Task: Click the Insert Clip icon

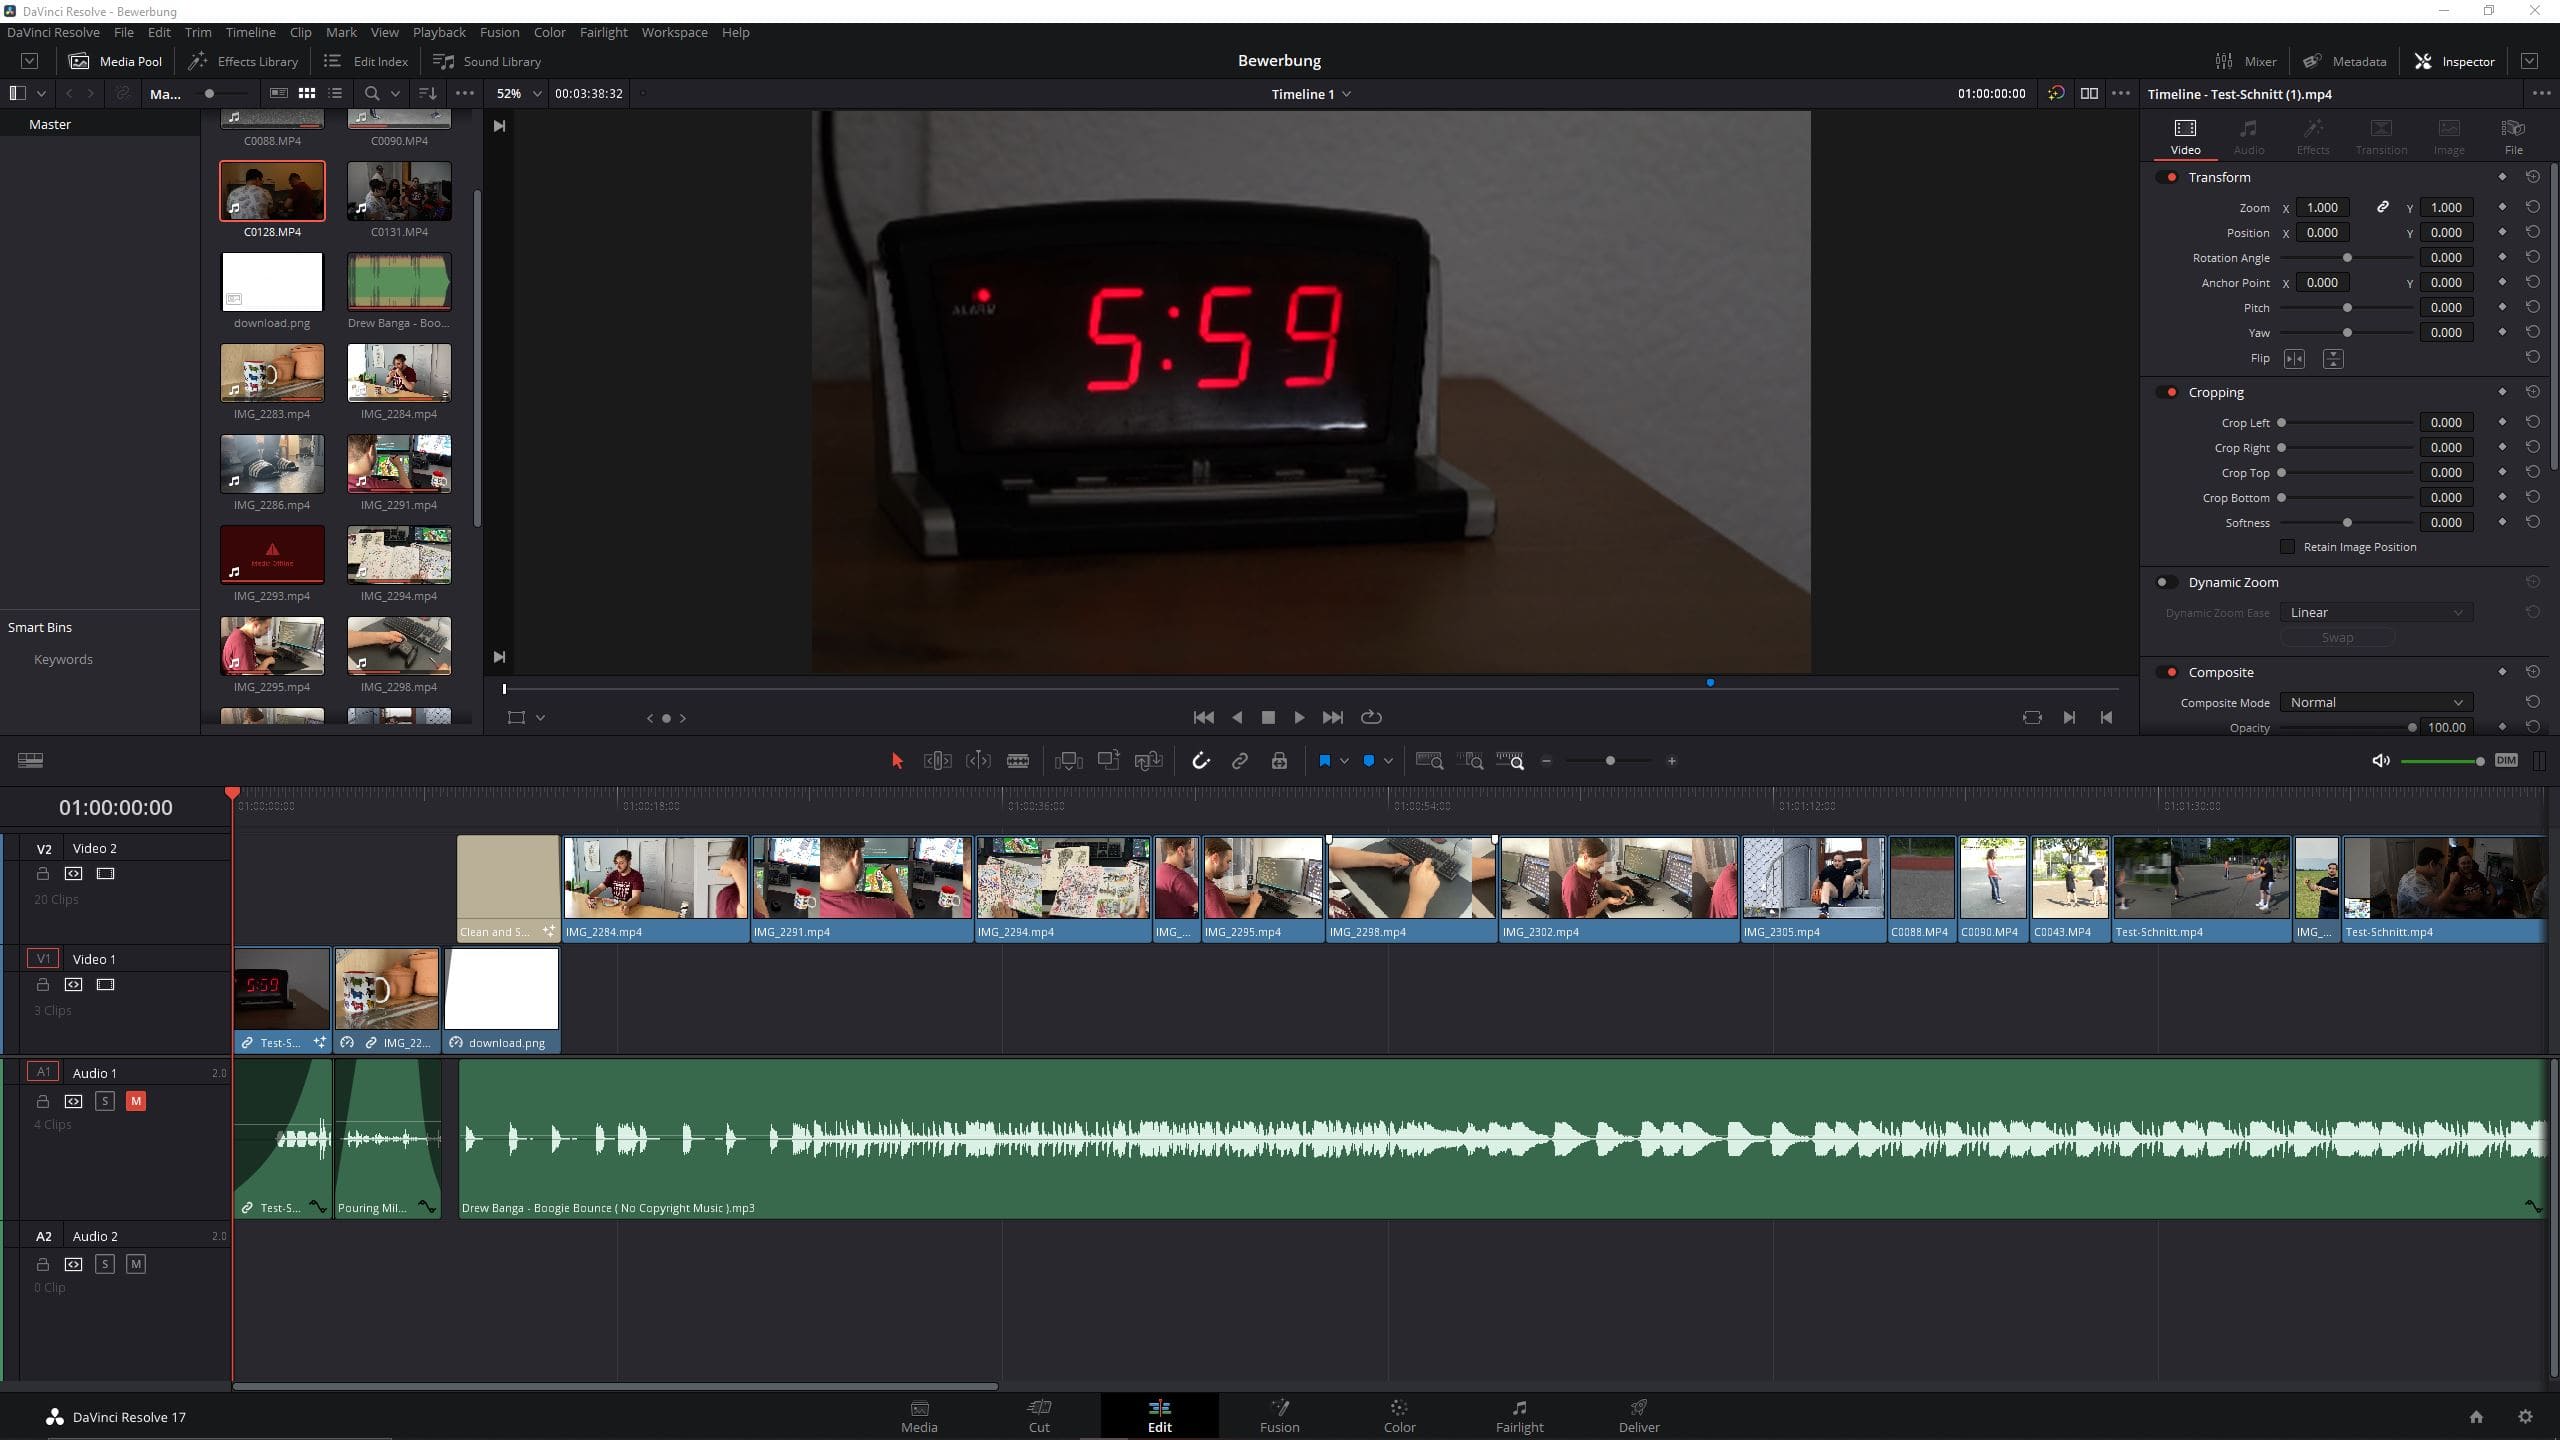Action: (1068, 761)
